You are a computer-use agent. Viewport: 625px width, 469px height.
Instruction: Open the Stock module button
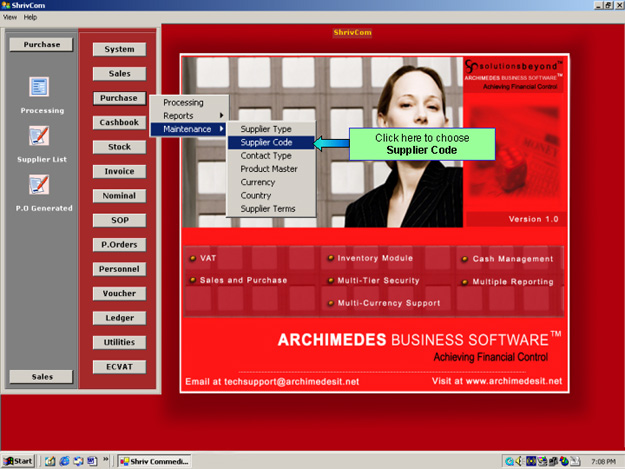coord(119,147)
